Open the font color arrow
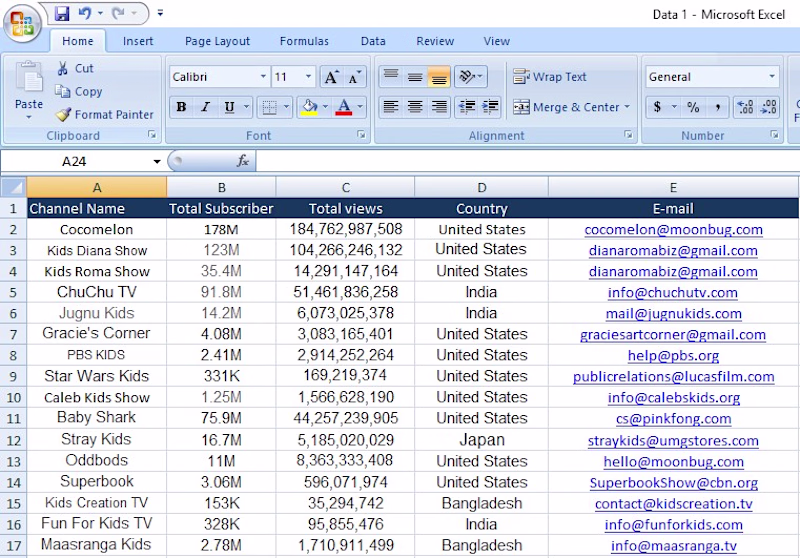 point(360,107)
